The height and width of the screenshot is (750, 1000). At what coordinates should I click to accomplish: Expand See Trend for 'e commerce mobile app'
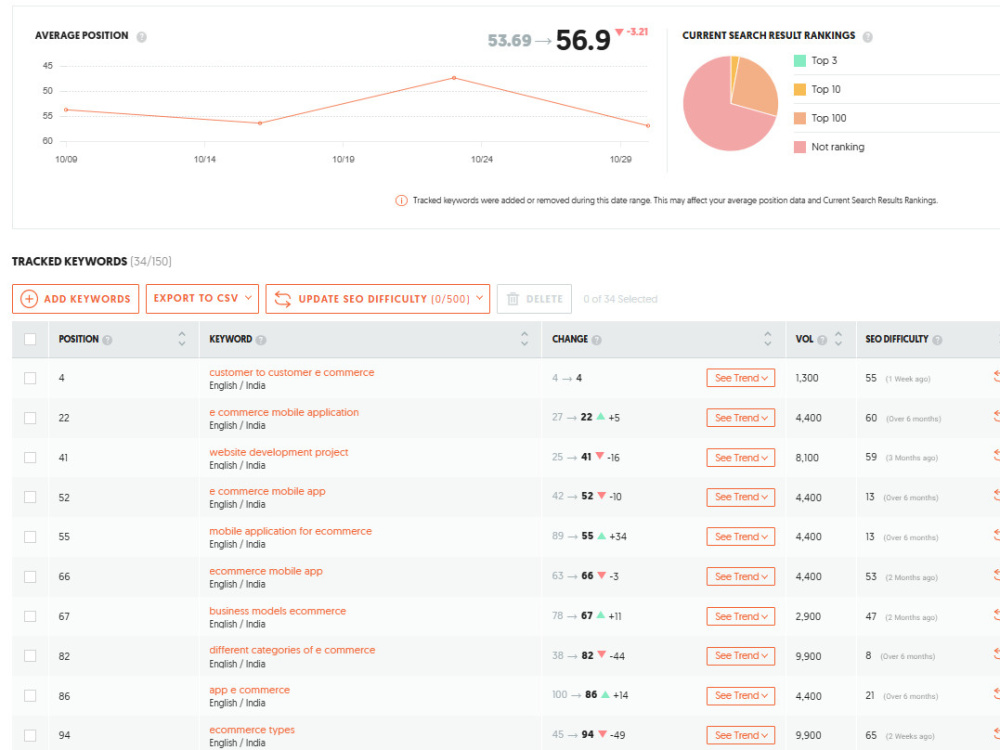(740, 497)
